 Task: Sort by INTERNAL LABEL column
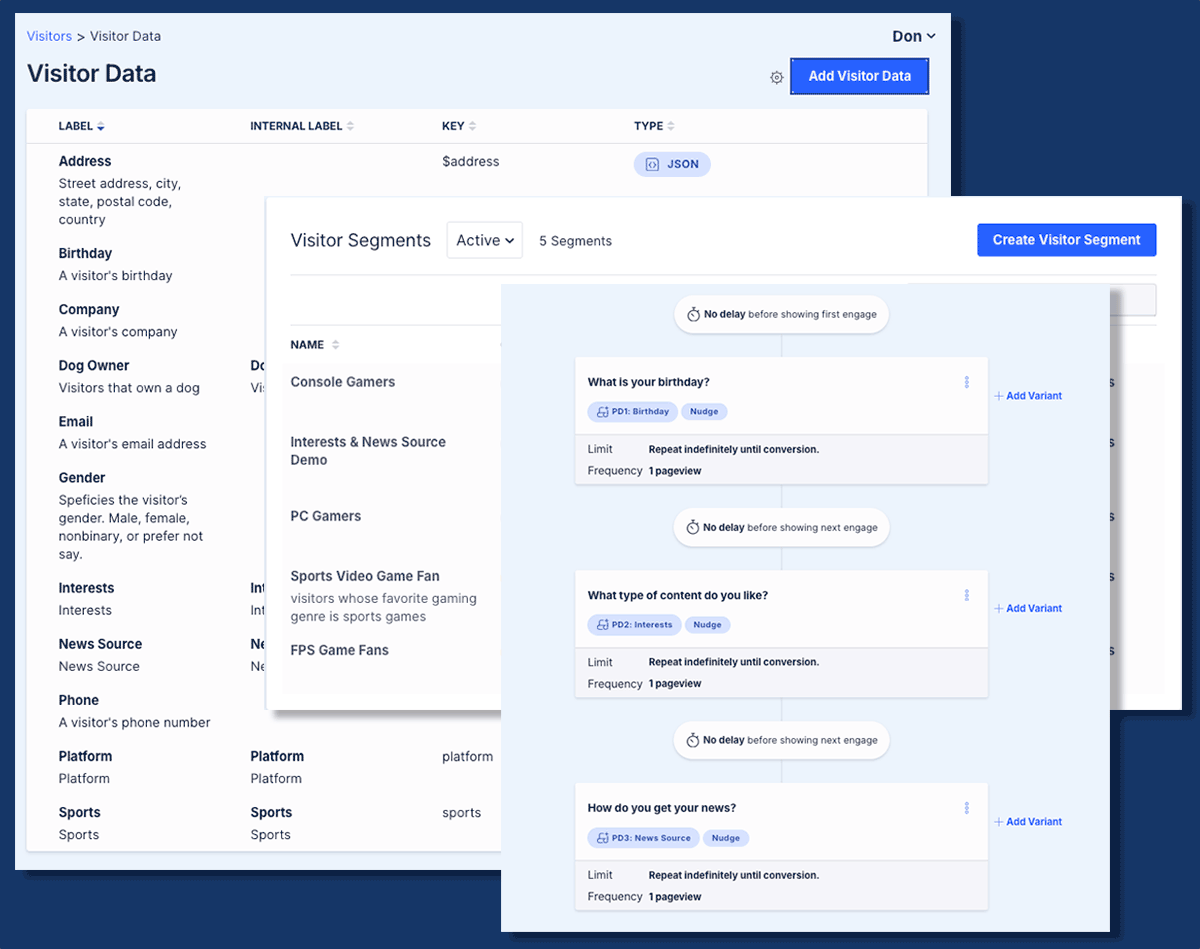(350, 126)
